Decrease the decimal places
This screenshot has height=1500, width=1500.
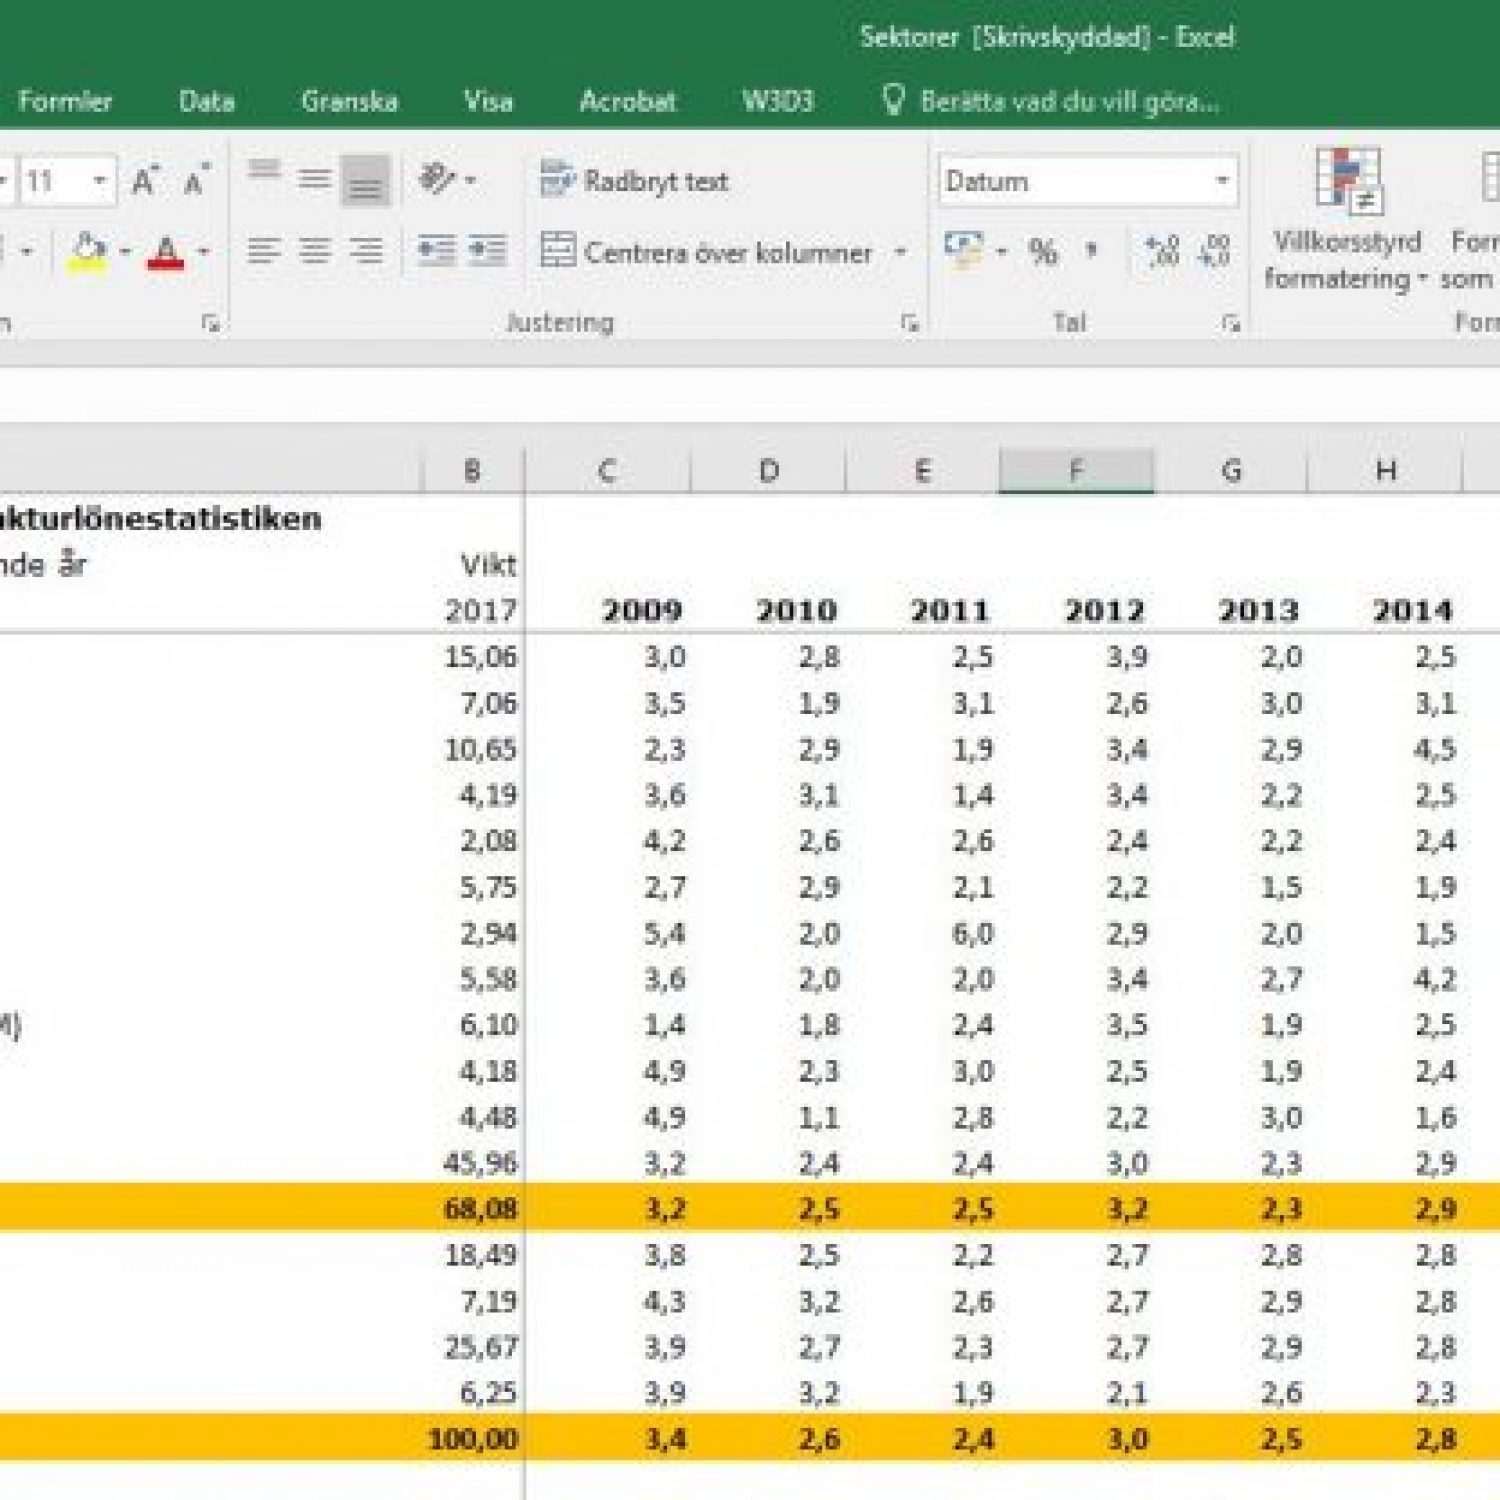[1214, 251]
